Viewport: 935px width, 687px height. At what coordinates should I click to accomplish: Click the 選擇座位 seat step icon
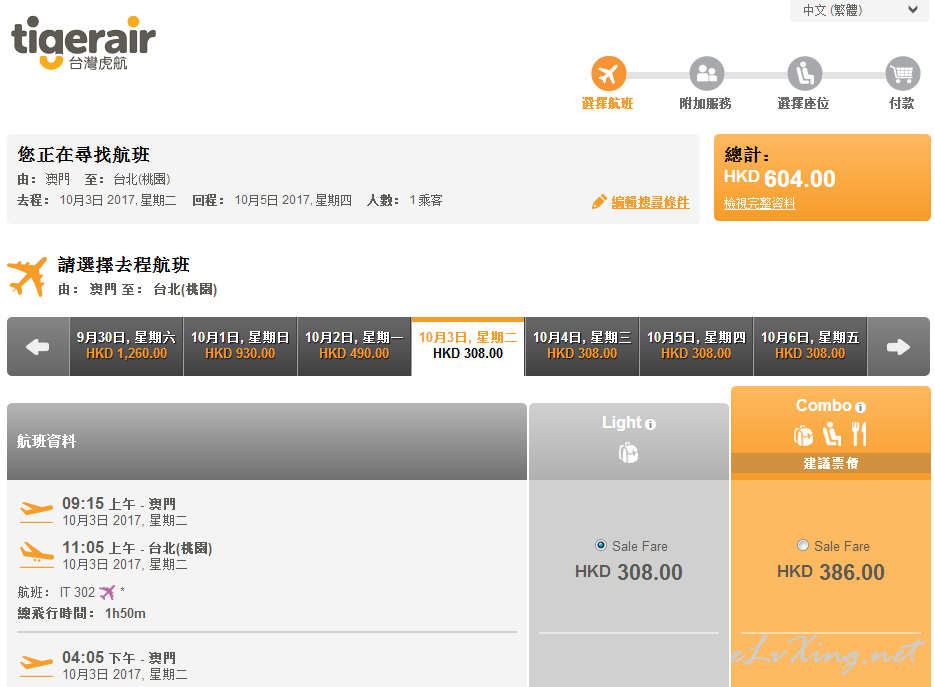[804, 74]
